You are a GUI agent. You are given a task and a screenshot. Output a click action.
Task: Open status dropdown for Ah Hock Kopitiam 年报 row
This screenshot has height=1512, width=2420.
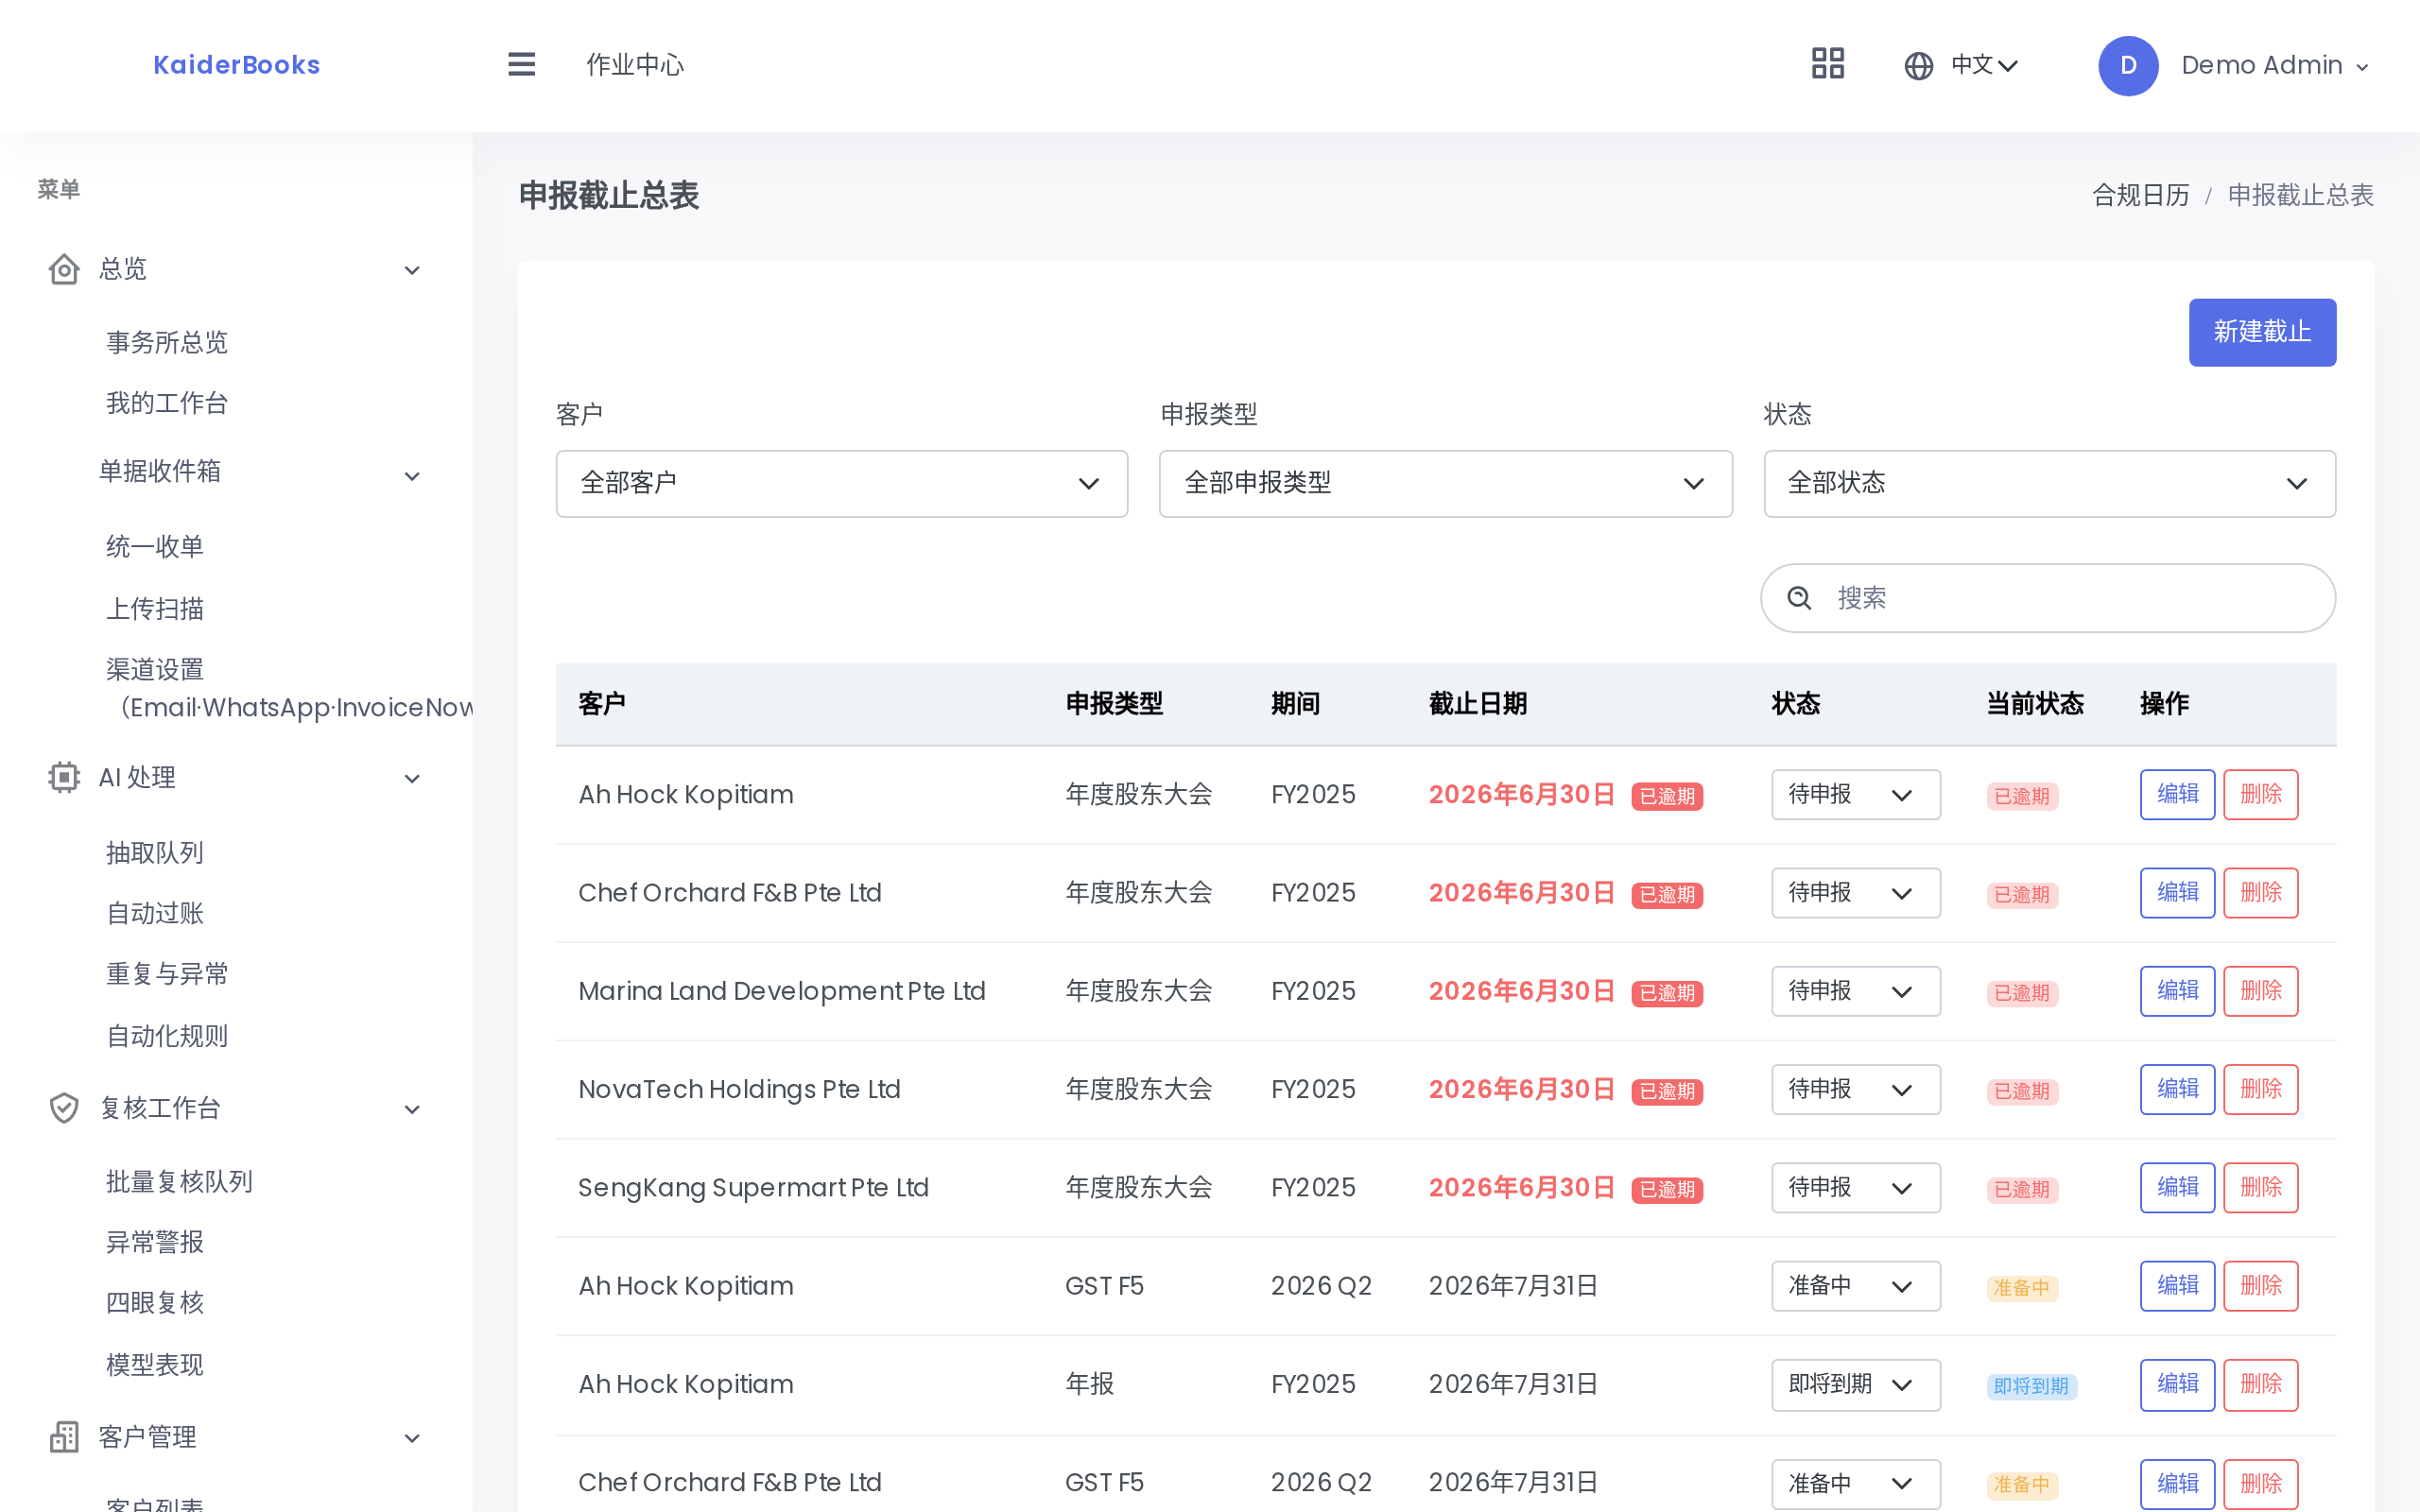(1855, 1384)
